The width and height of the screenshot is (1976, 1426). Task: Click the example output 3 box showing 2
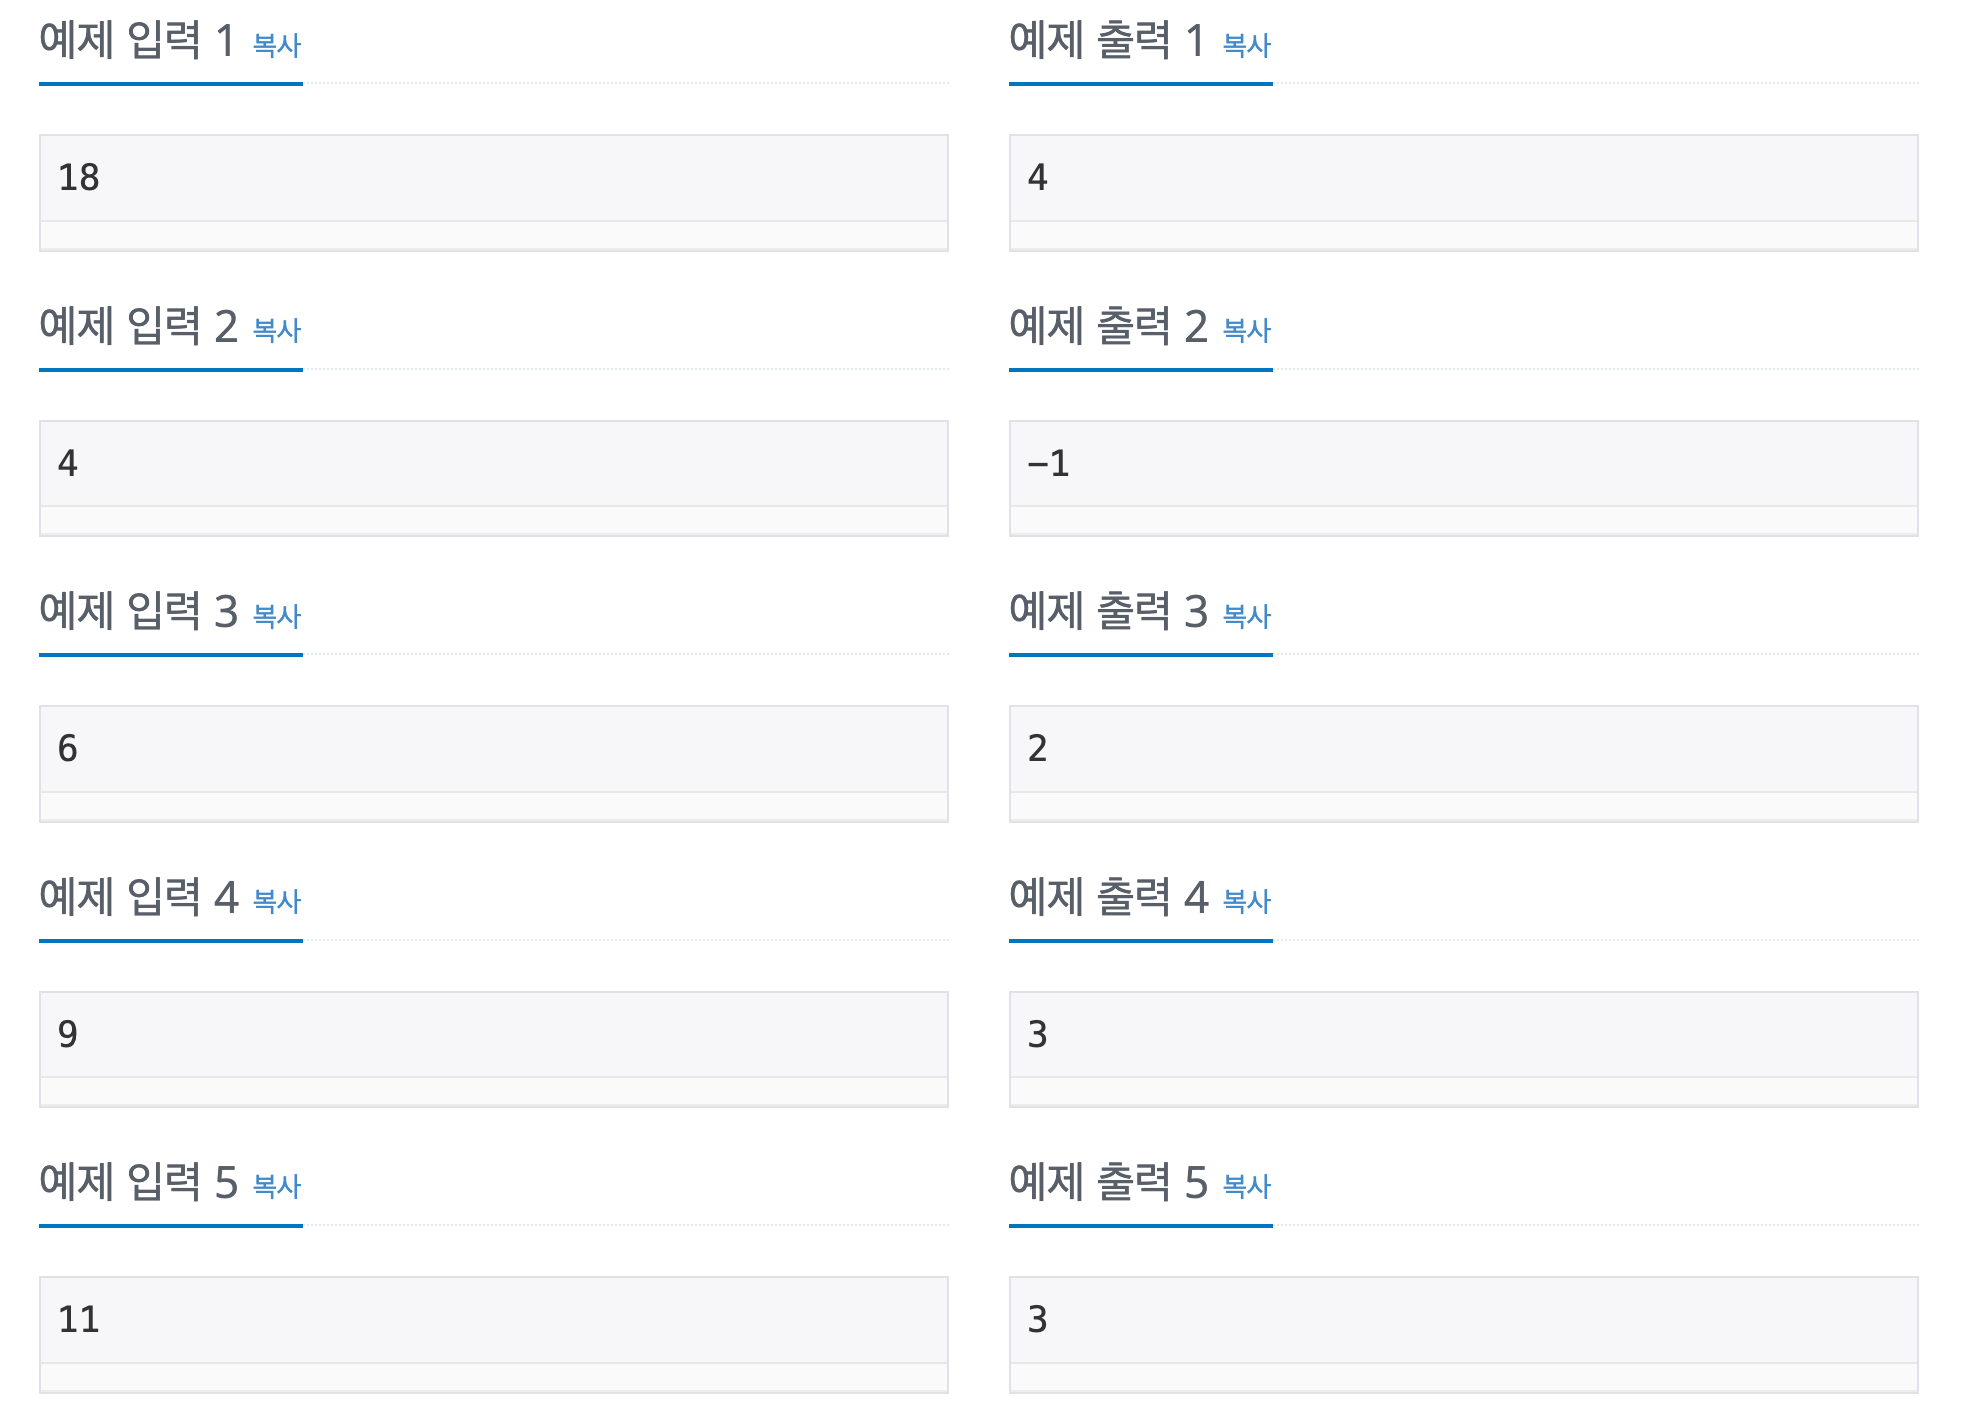tap(1464, 764)
